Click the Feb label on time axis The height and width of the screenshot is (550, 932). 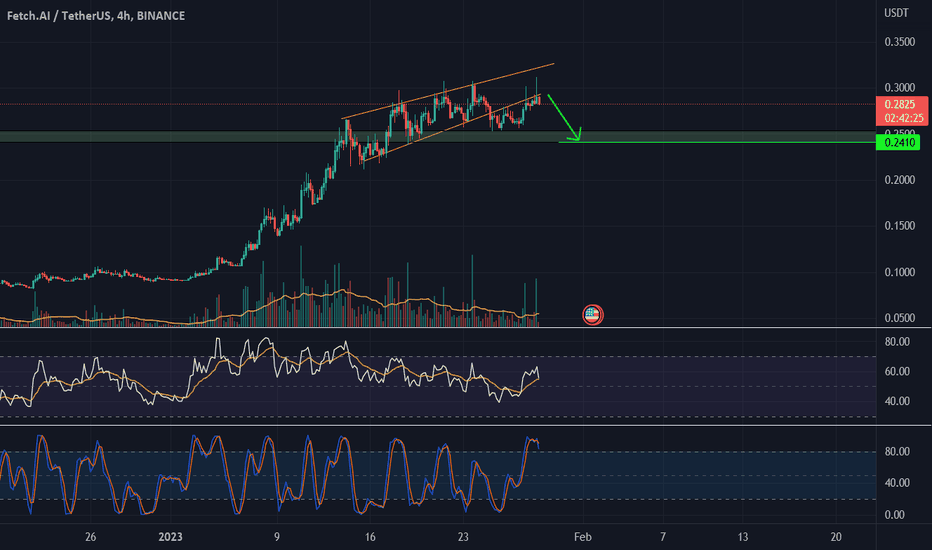(x=582, y=537)
